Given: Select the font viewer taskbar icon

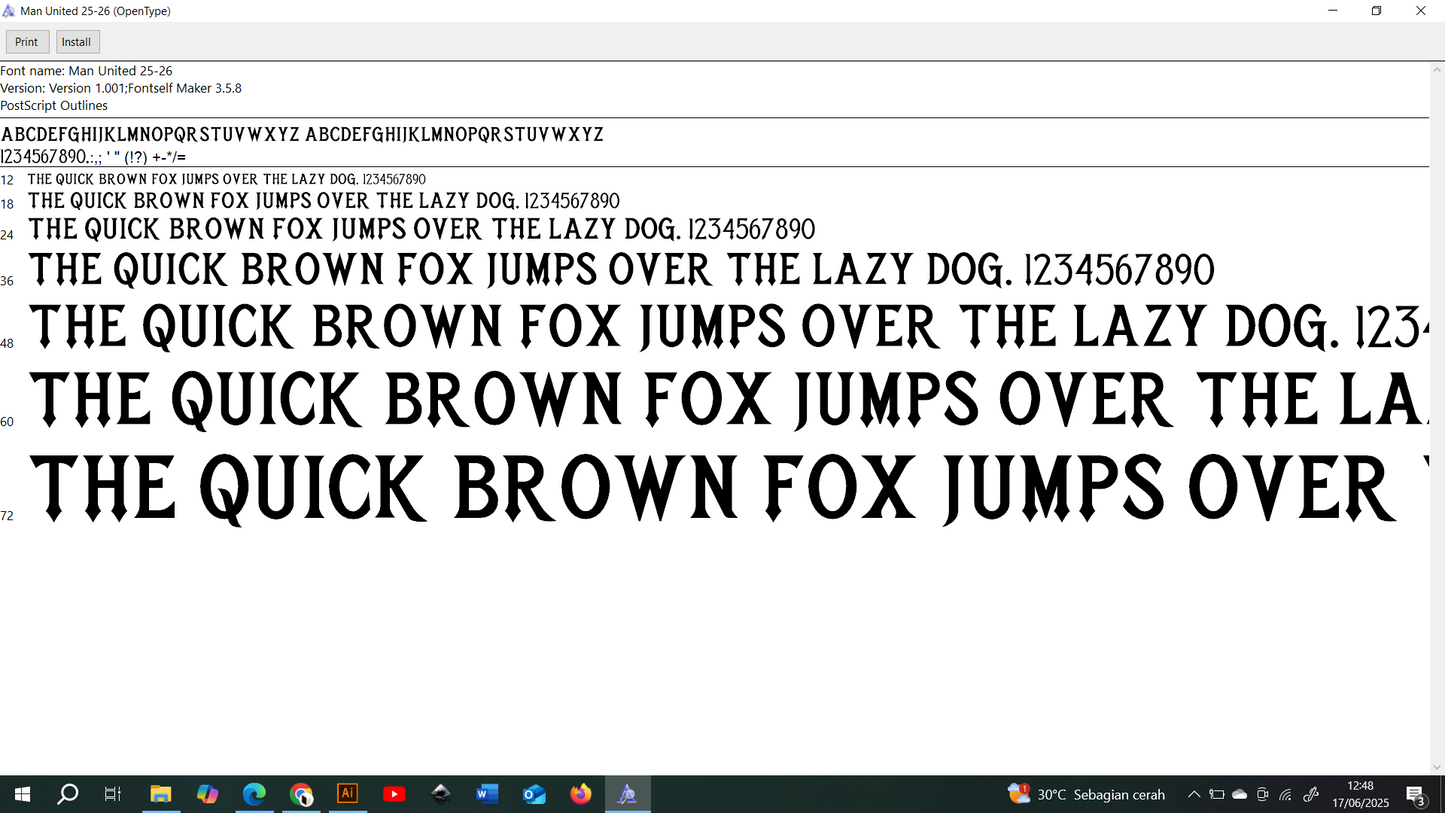Looking at the screenshot, I should click(x=627, y=794).
